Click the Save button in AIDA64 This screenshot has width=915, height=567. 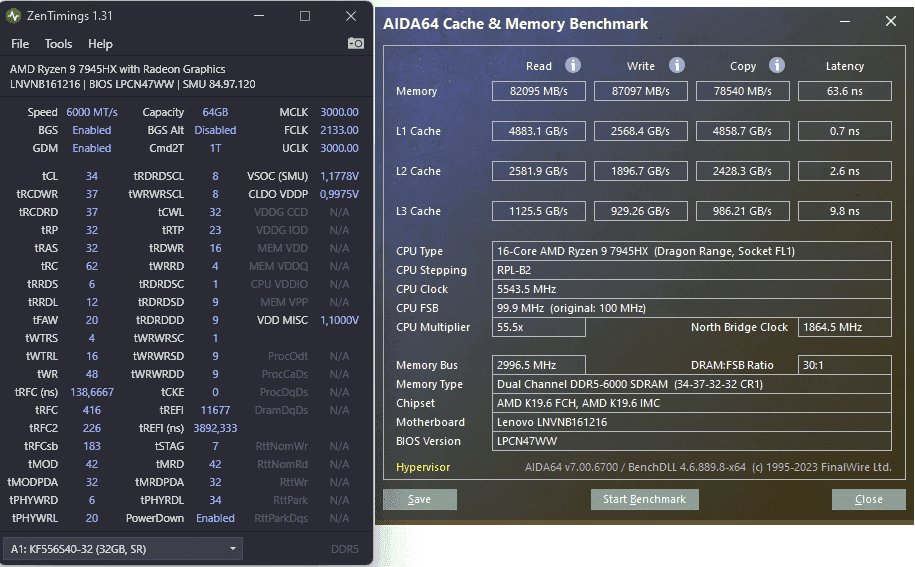click(419, 499)
